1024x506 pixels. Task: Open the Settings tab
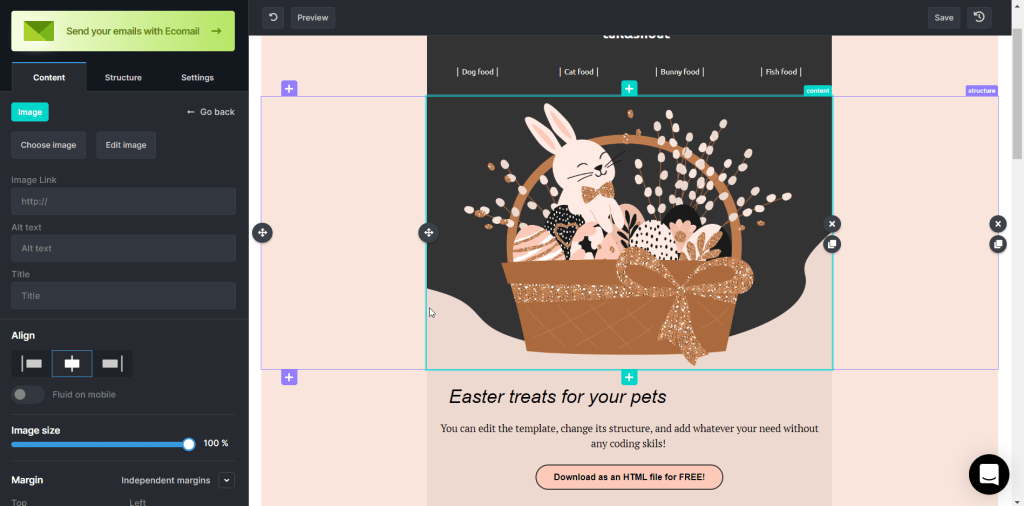click(197, 77)
